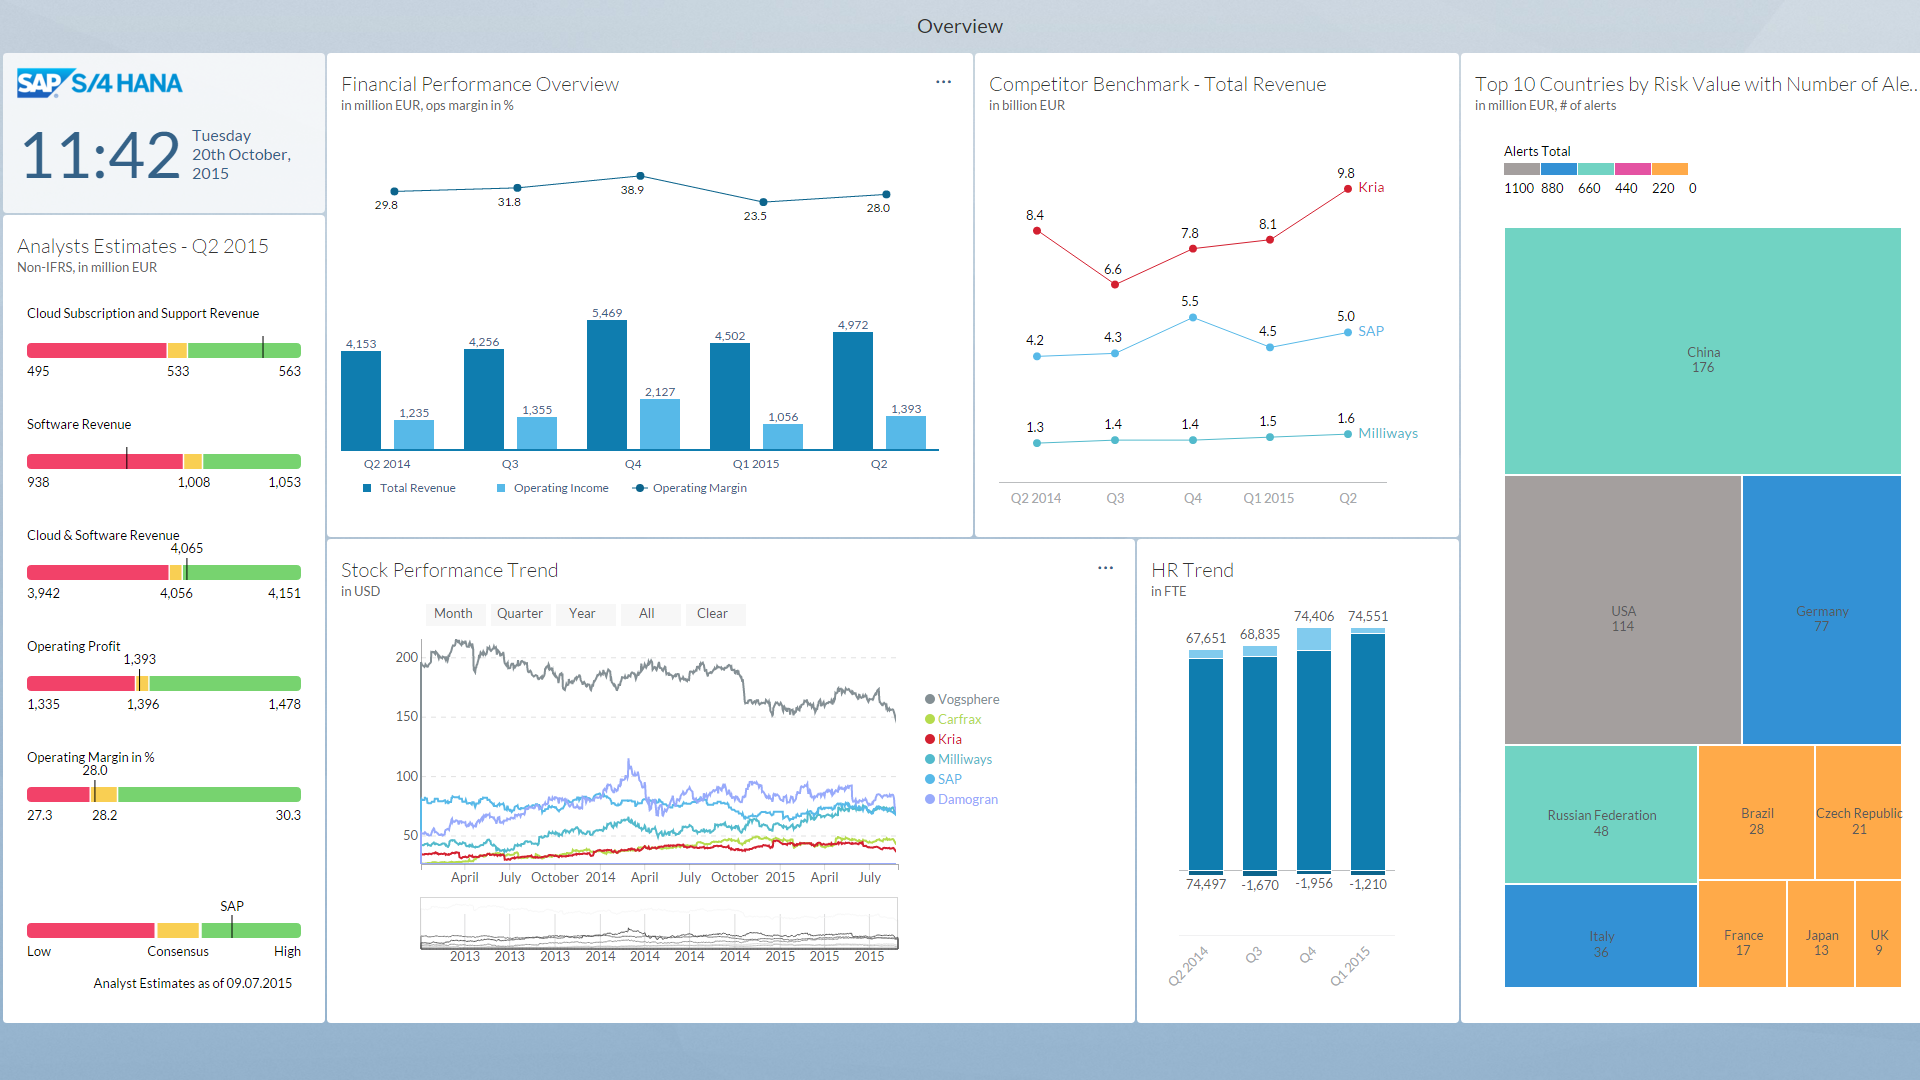This screenshot has width=1920, height=1080.
Task: Click the HR Trend 67,651 bar
Action: coord(1206,762)
